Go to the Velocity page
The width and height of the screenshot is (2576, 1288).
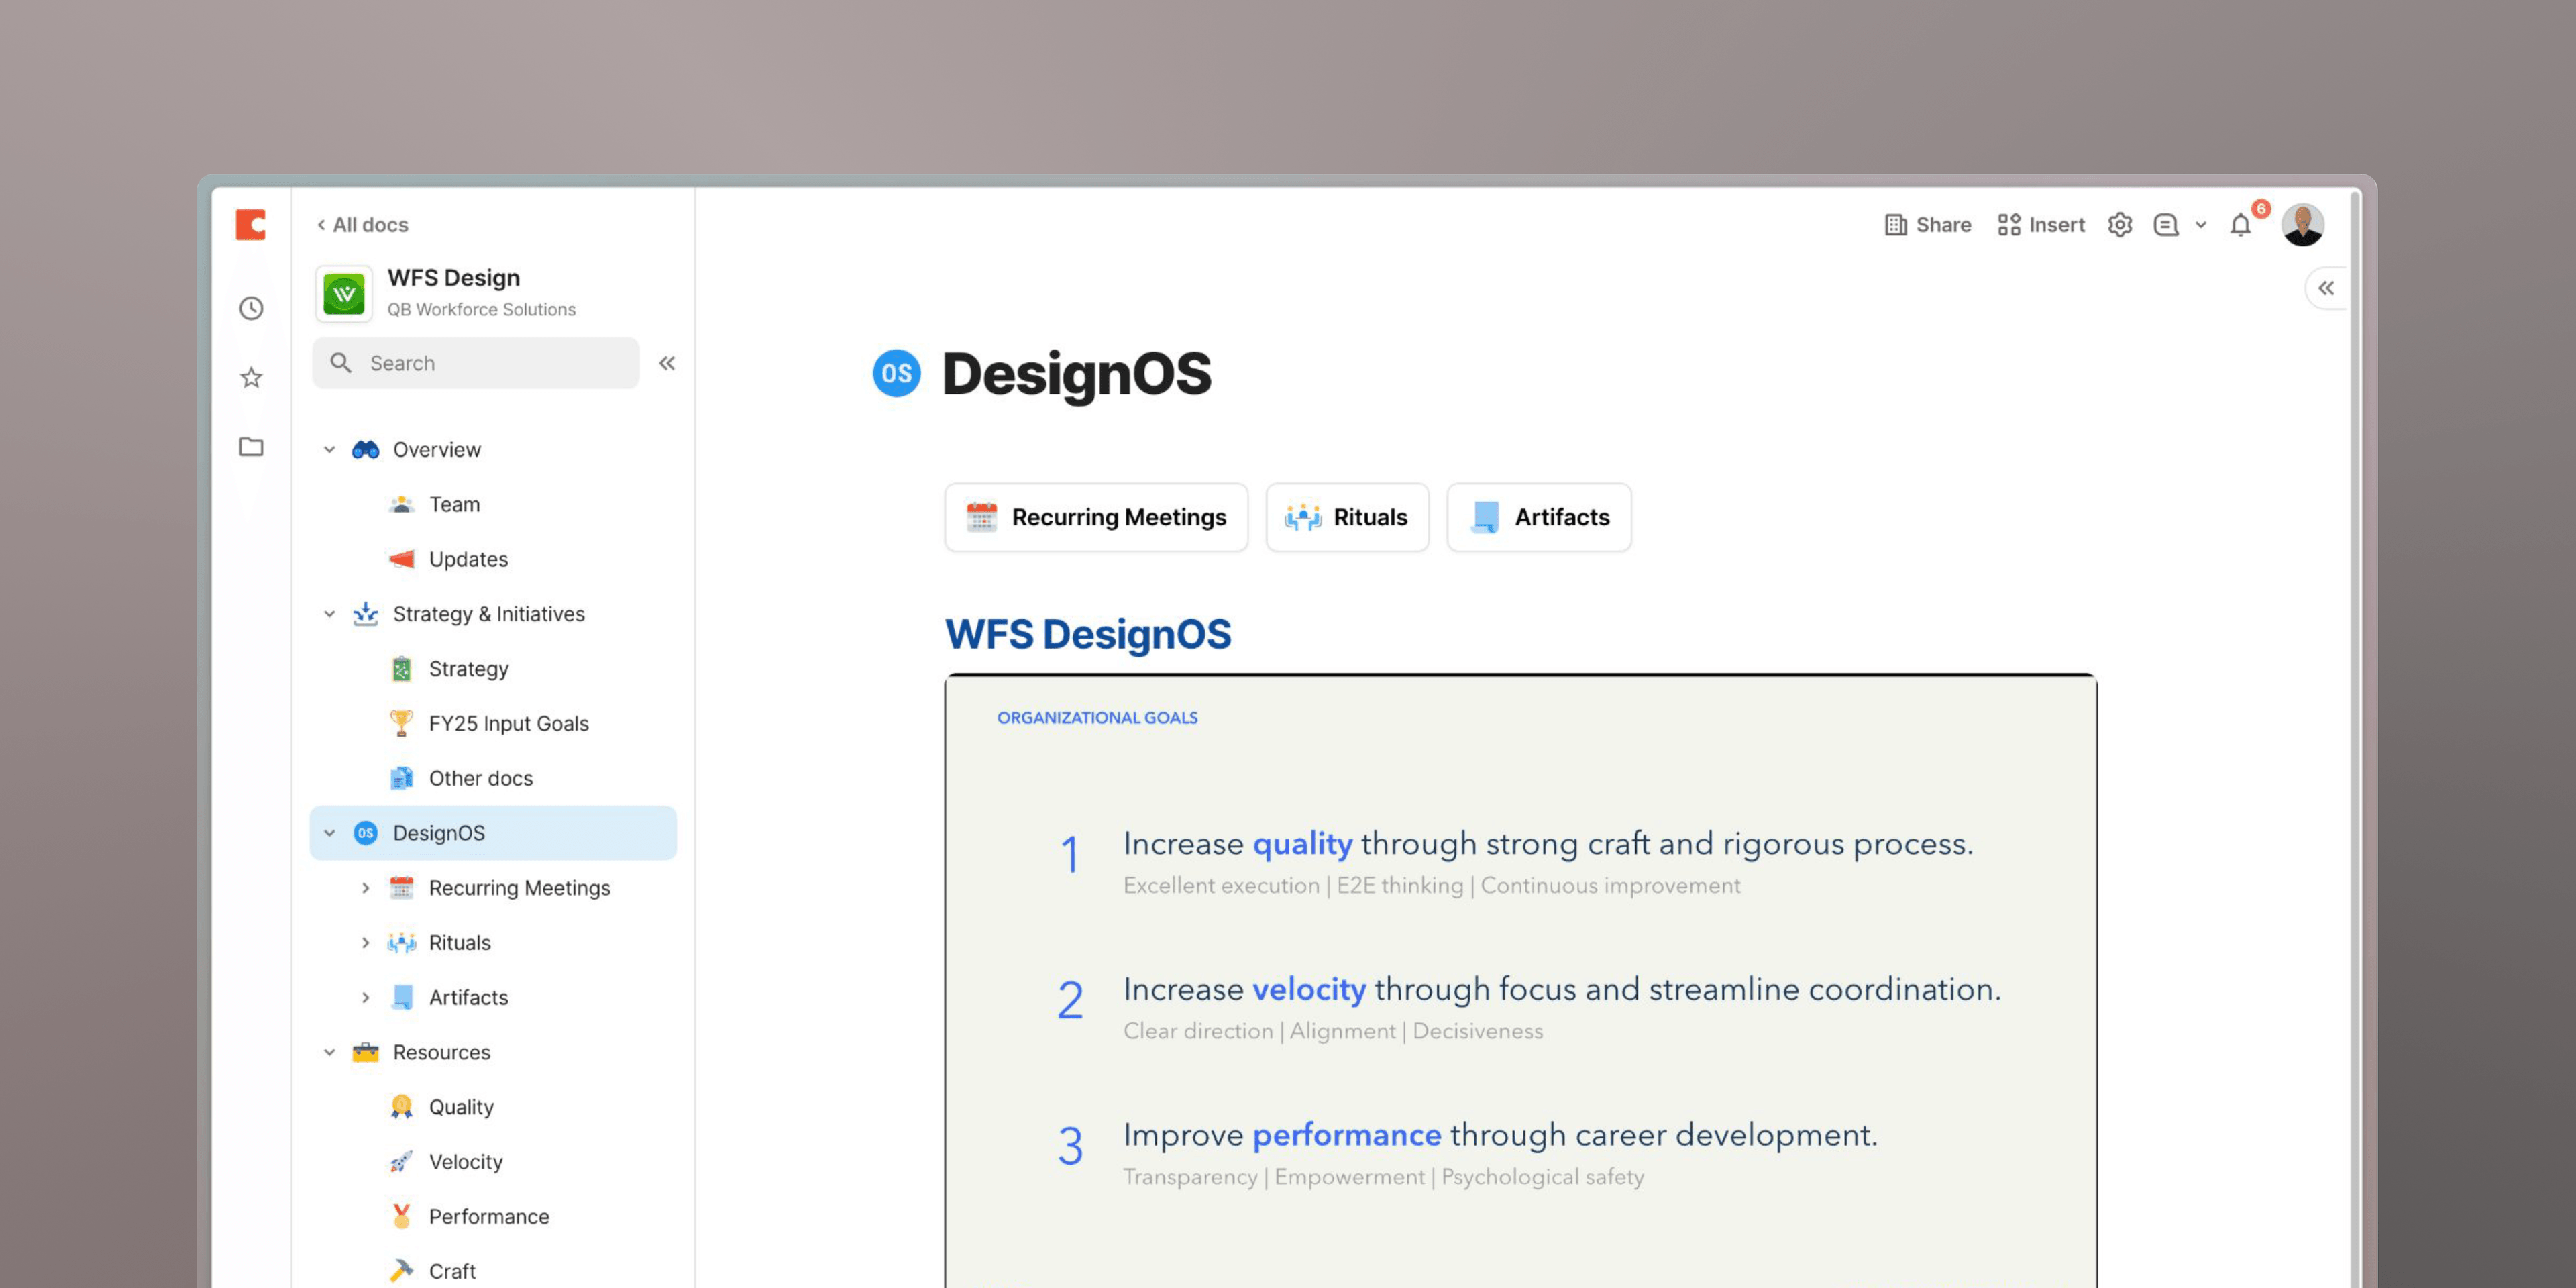pos(465,1161)
